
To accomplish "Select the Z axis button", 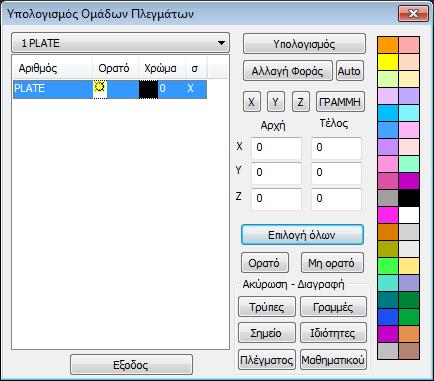I will click(300, 102).
